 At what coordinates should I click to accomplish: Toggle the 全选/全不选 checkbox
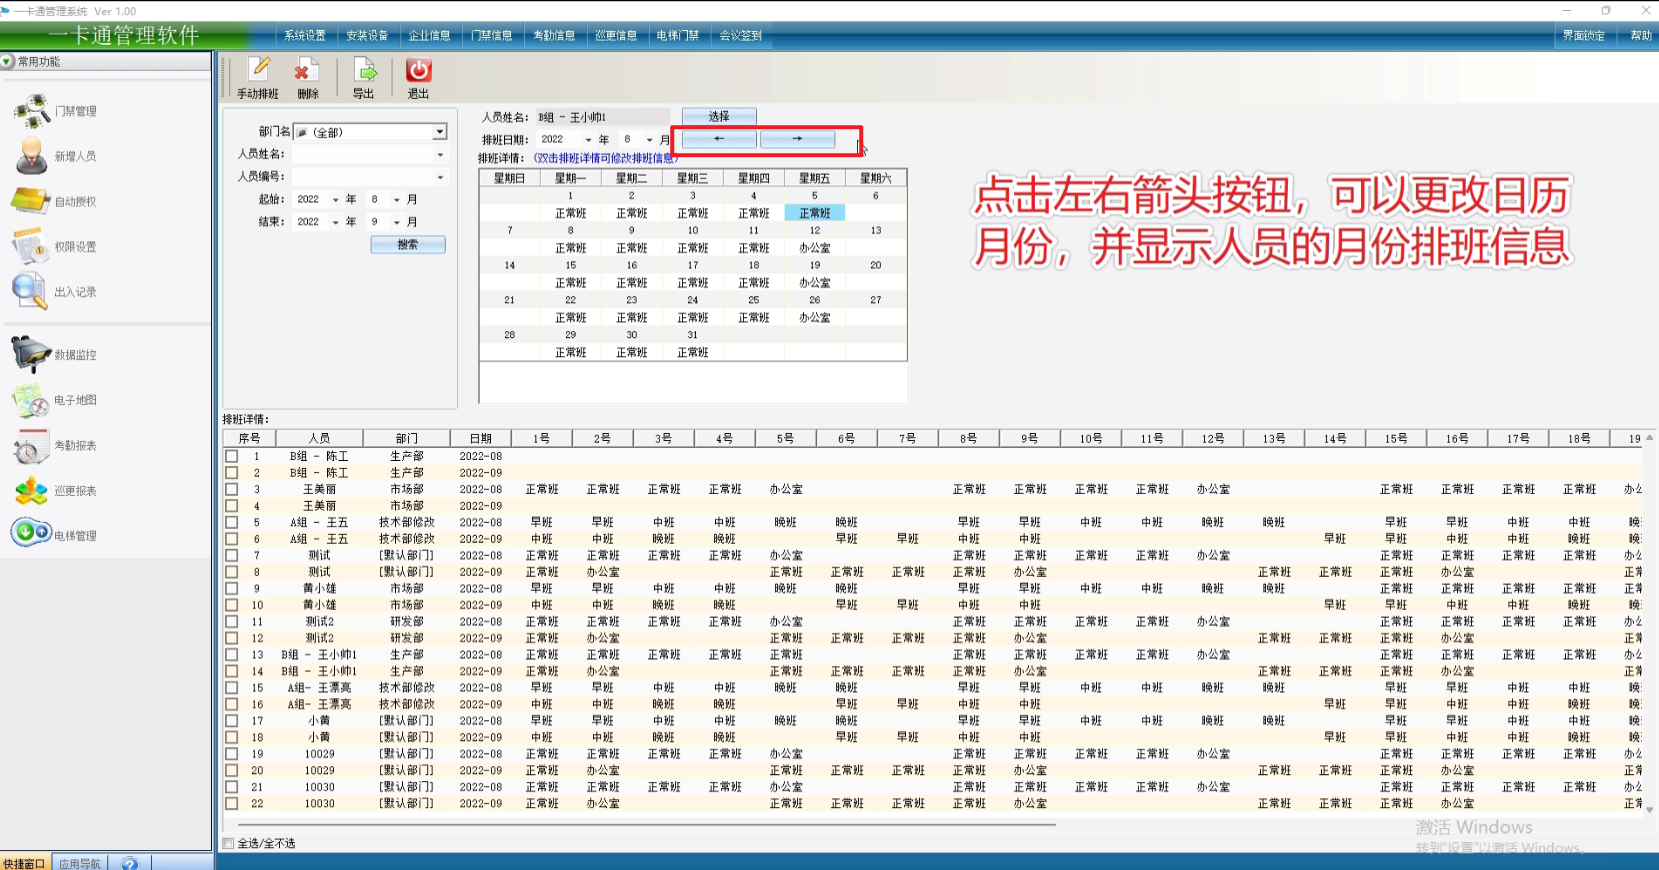(229, 843)
